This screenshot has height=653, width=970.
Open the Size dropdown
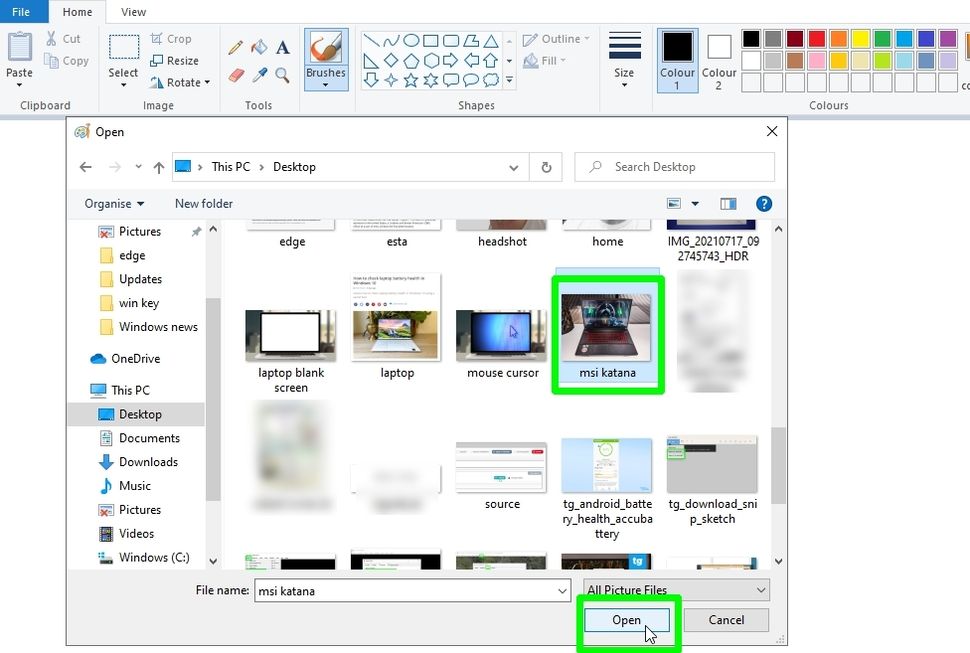[625, 60]
